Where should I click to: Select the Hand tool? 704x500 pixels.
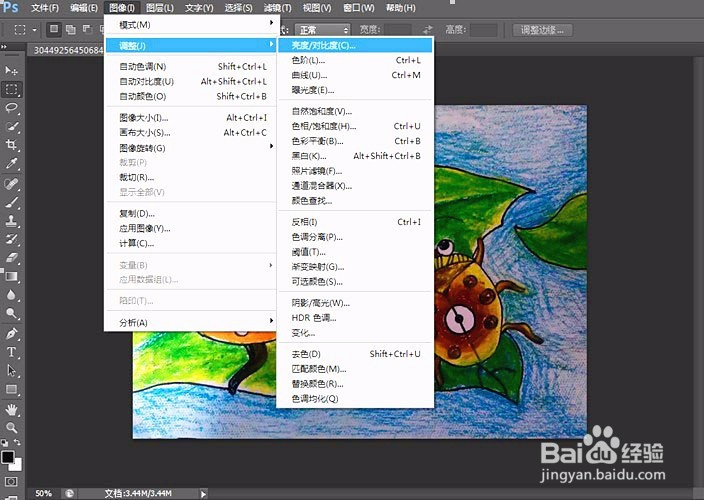tap(11, 409)
